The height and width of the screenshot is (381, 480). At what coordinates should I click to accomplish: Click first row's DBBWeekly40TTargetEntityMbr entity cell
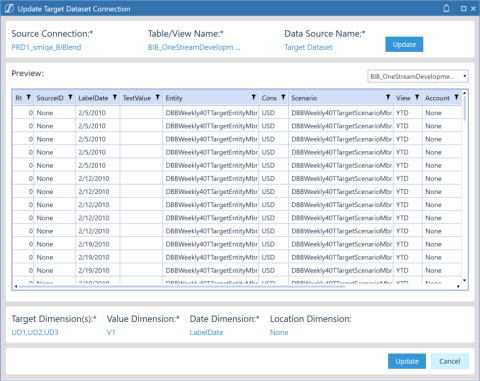point(211,113)
